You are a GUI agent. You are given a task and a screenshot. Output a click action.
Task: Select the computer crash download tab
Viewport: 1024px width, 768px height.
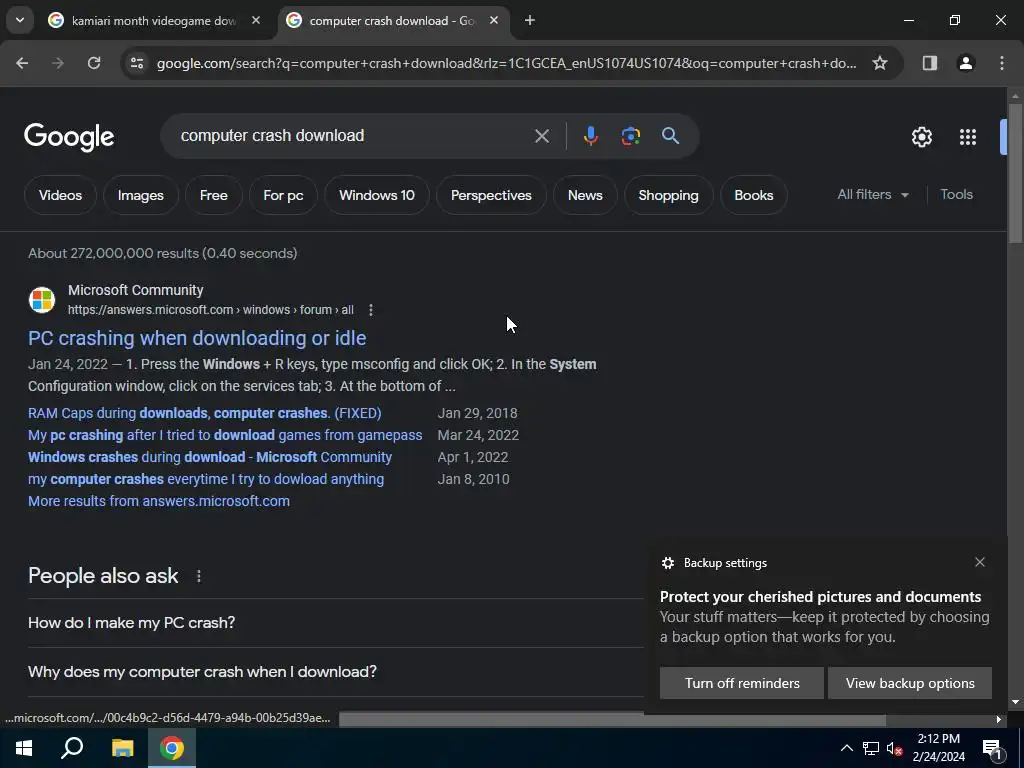(392, 20)
